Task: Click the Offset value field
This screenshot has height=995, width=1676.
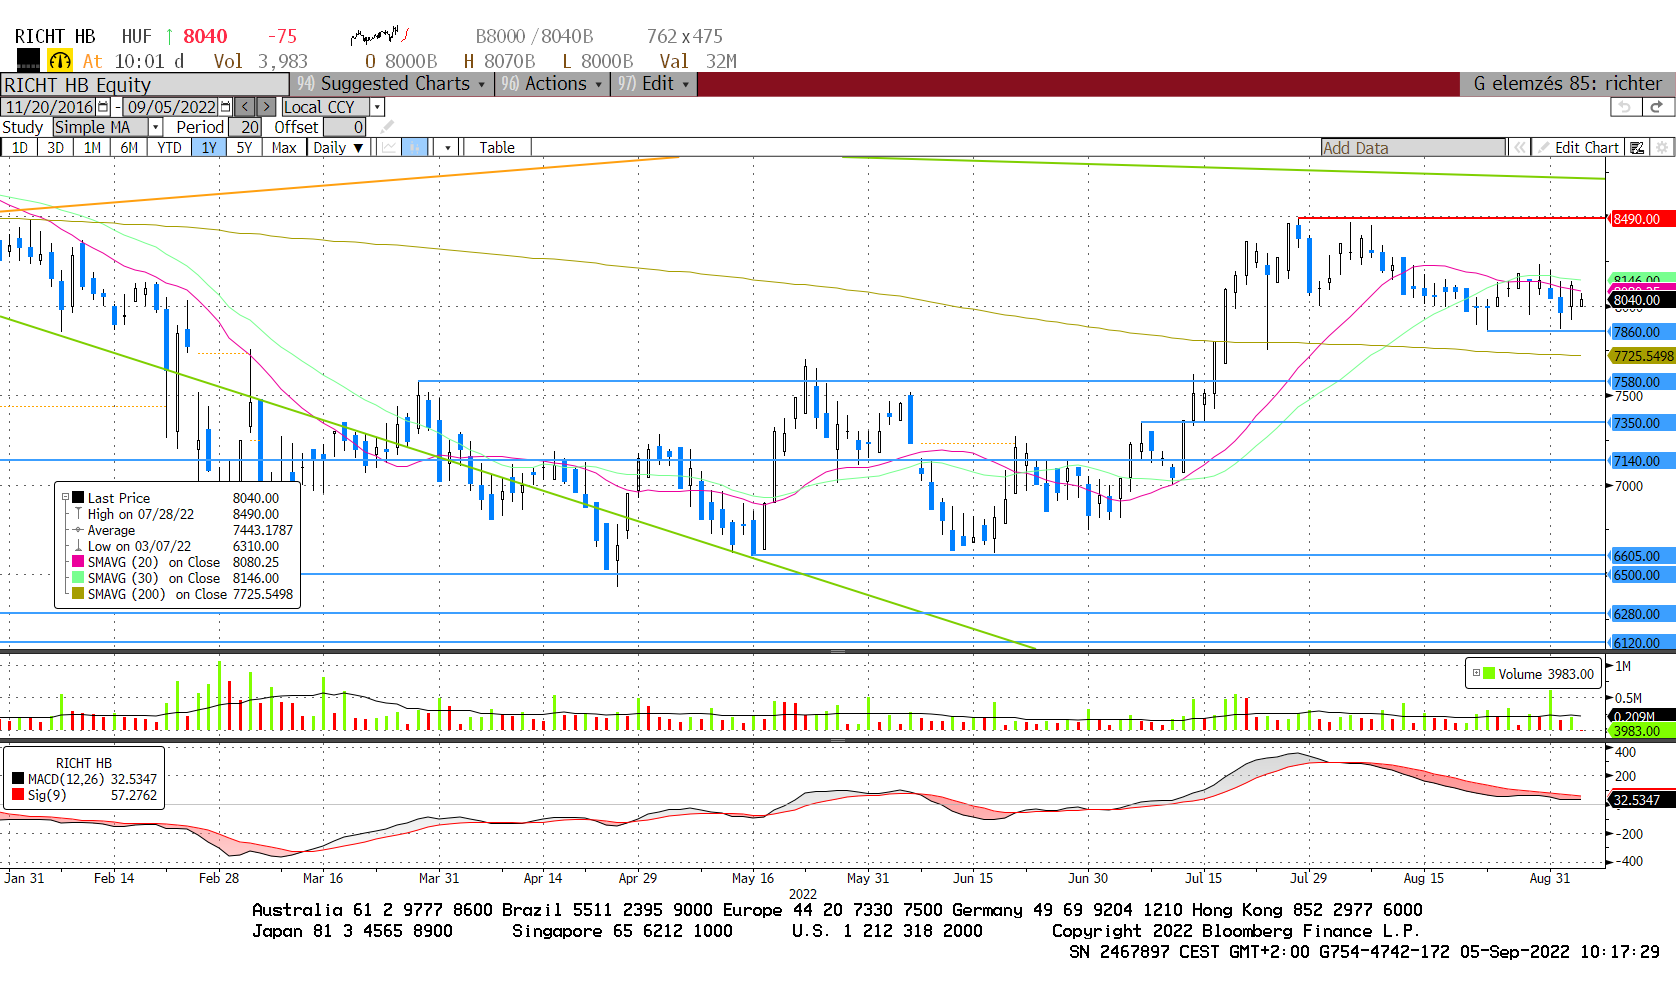Action: [x=344, y=127]
